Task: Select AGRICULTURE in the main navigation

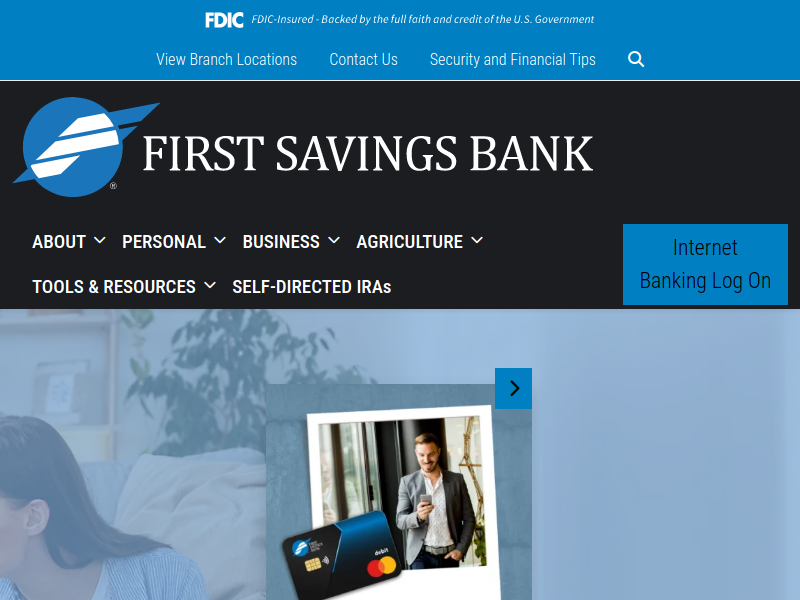Action: point(410,242)
